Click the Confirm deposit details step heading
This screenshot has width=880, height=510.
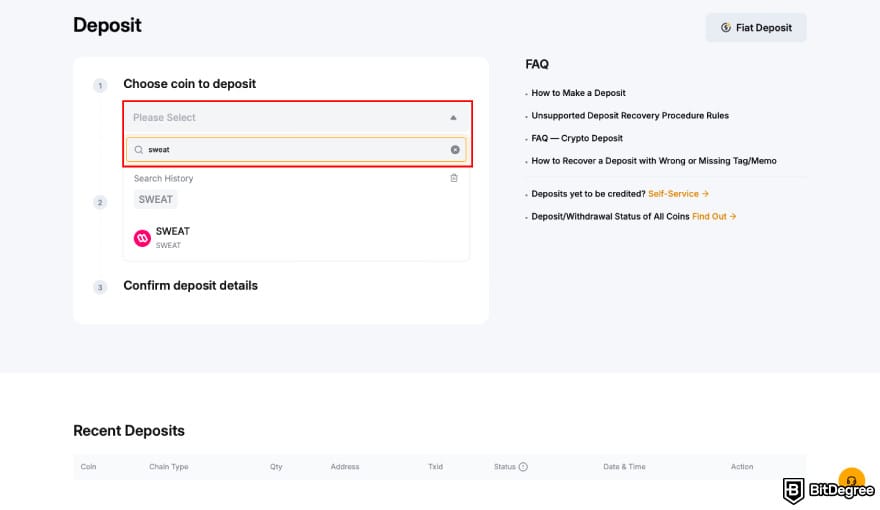click(190, 286)
